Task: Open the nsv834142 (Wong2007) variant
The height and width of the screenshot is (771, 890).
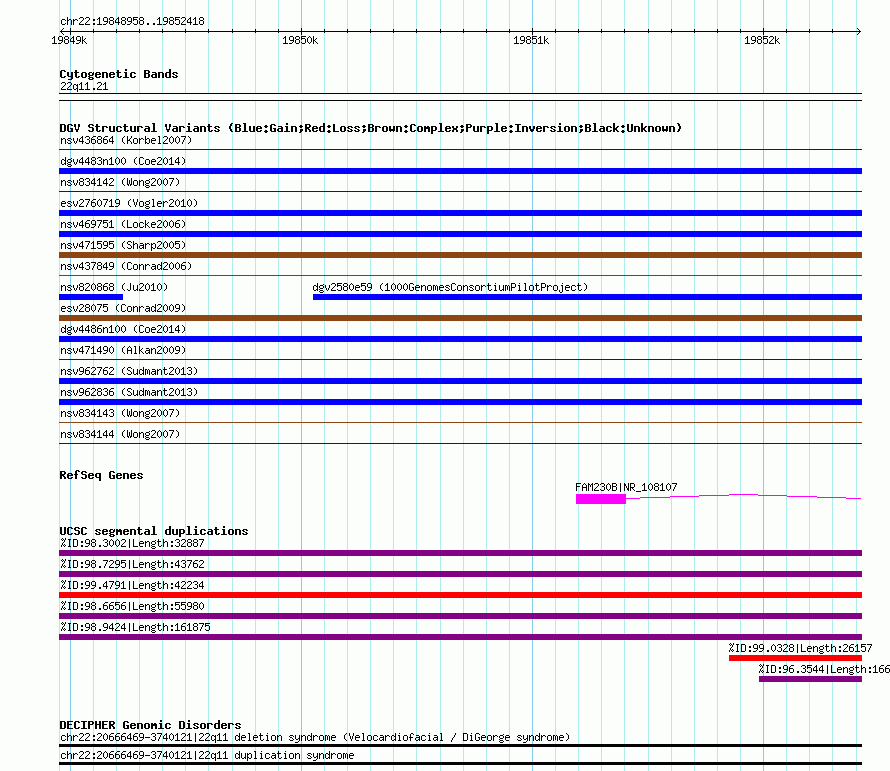Action: click(120, 182)
